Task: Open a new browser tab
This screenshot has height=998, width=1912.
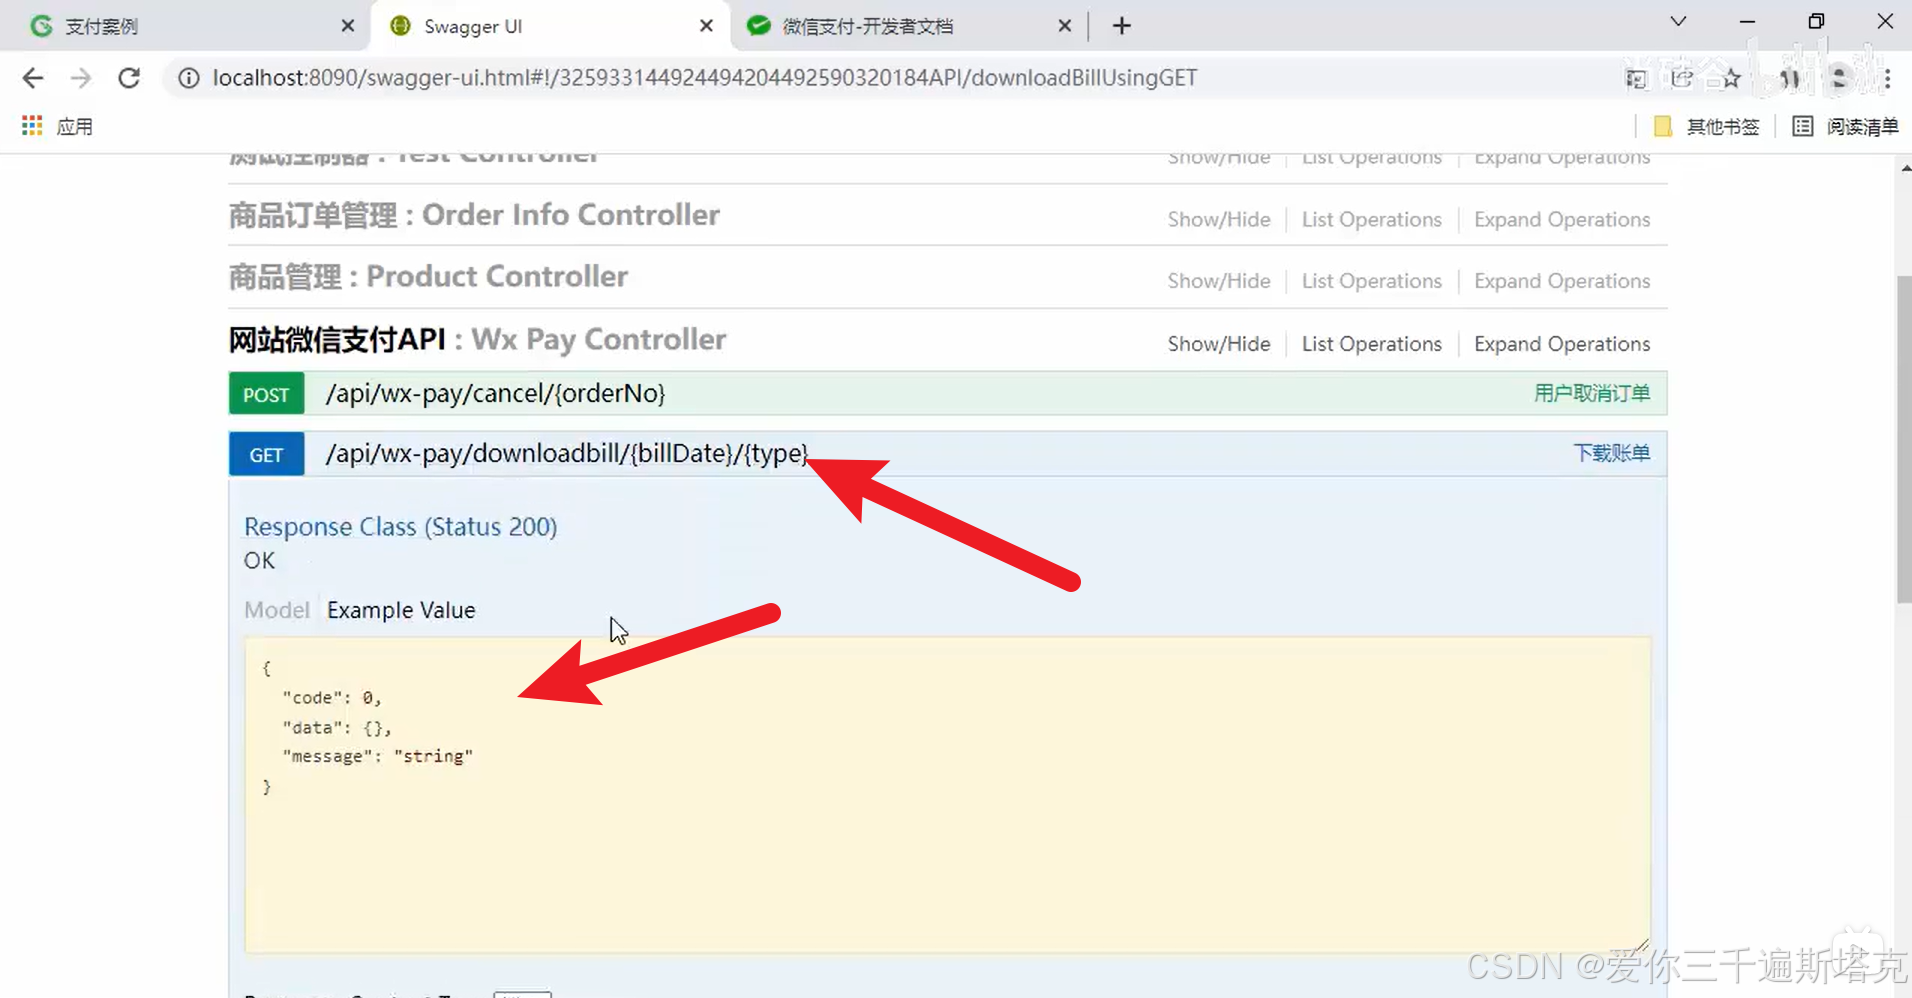Action: click(x=1121, y=26)
